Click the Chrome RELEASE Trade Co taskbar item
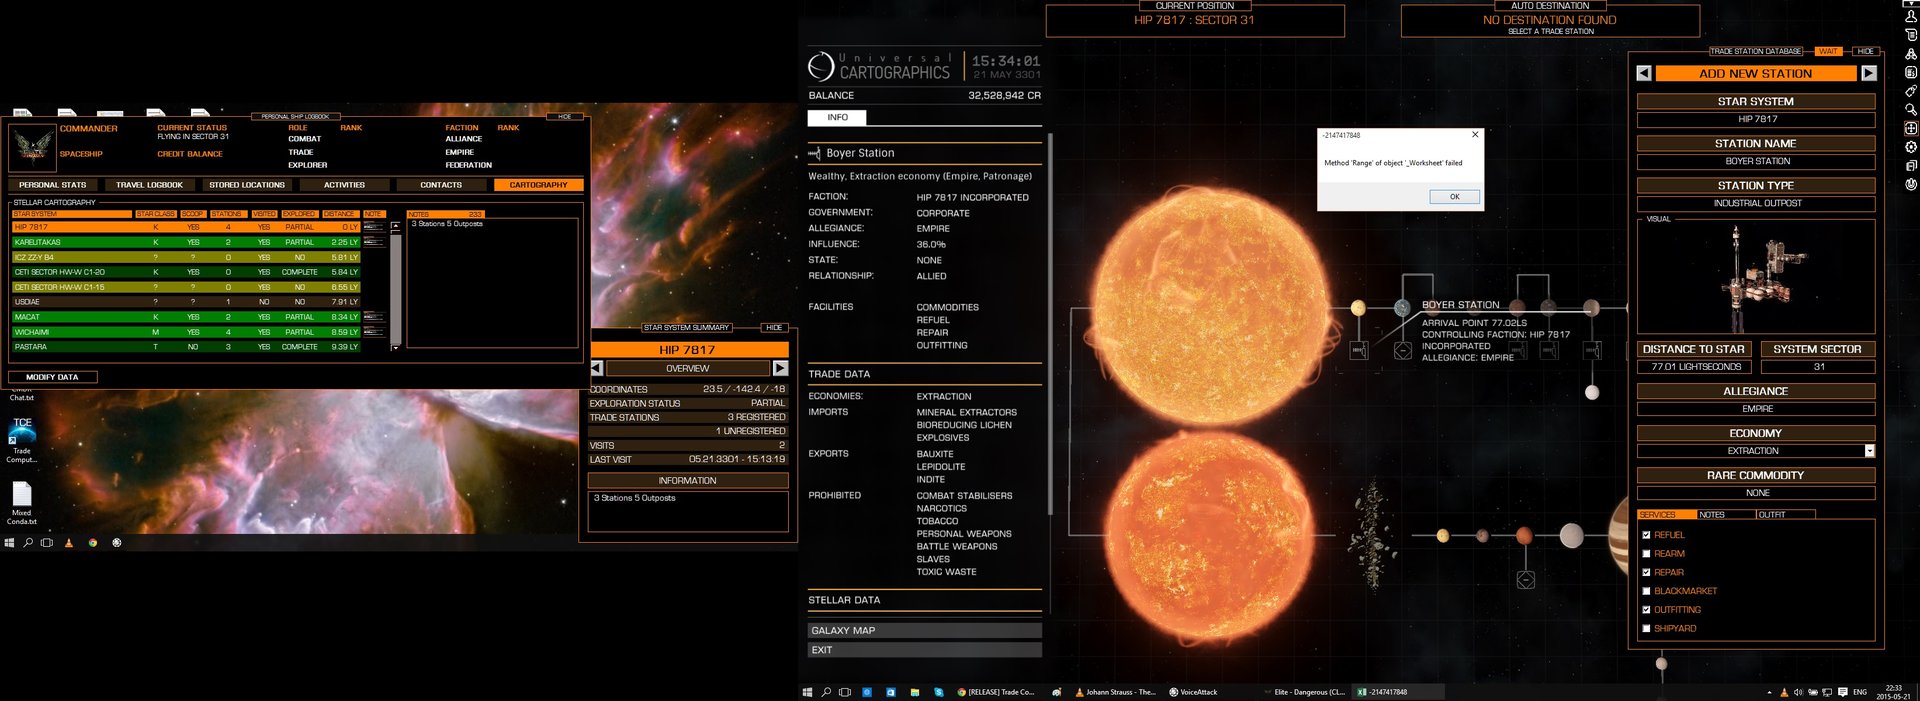 [996, 692]
